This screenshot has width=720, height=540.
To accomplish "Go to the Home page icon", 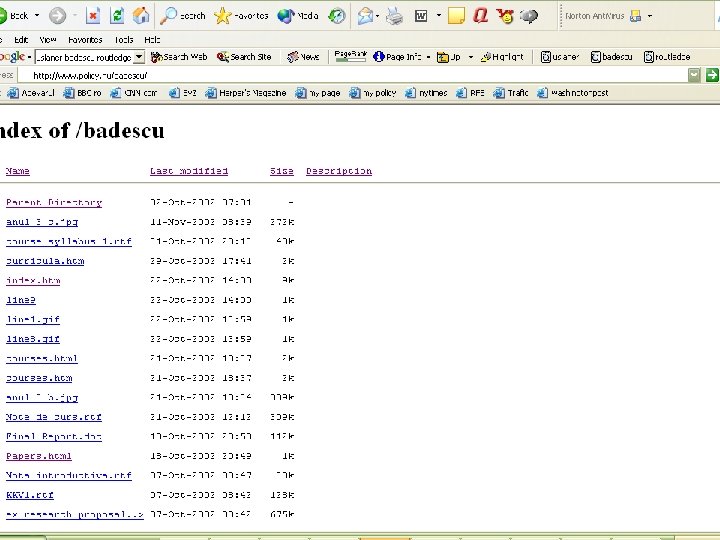I will pos(141,16).
